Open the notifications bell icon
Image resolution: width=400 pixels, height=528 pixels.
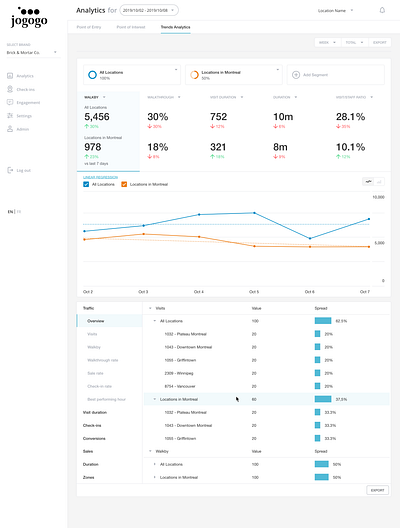pyautogui.click(x=382, y=10)
